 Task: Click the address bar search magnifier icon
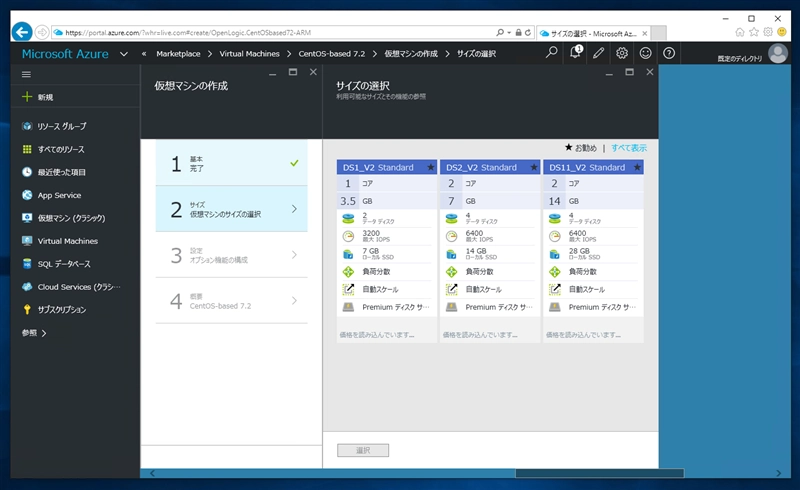pyautogui.click(x=500, y=32)
